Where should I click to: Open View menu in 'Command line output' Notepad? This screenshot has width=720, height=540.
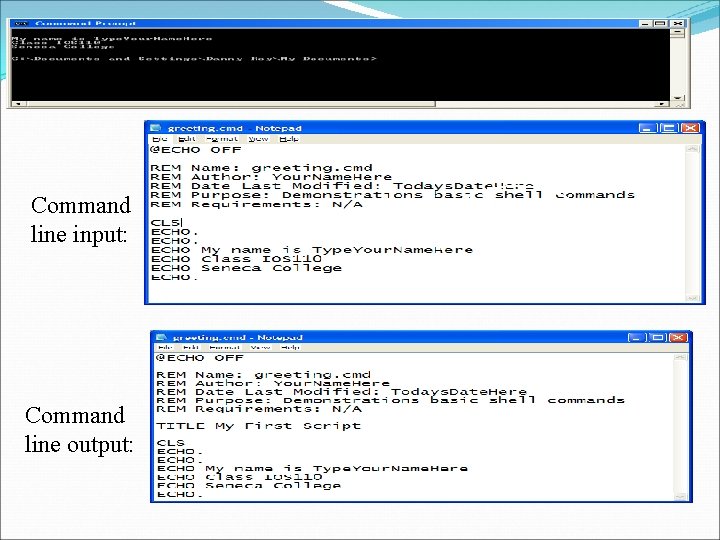point(260,347)
